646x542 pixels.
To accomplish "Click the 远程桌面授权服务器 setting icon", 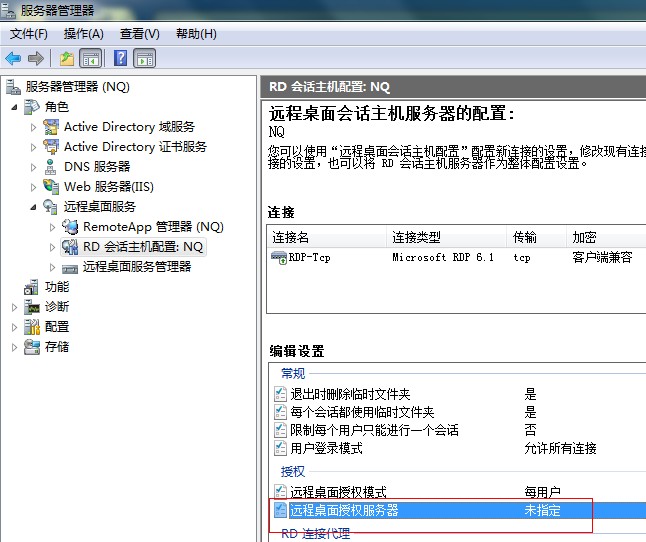I will (281, 510).
